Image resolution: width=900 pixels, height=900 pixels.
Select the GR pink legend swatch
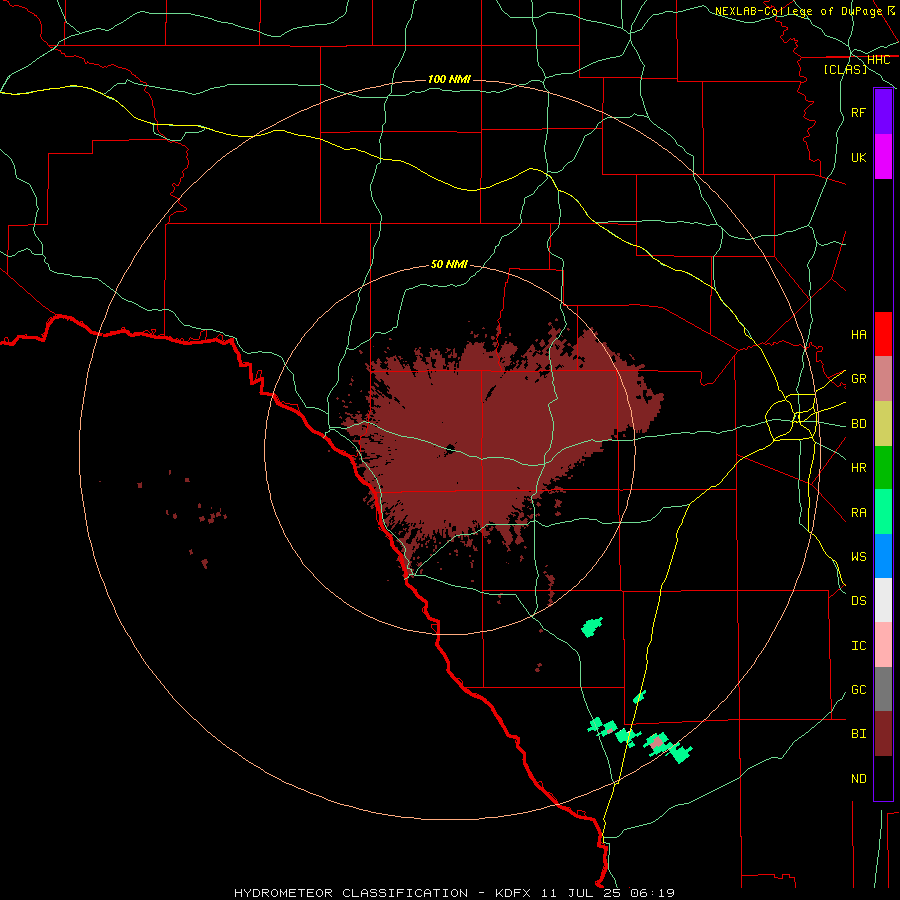click(883, 379)
